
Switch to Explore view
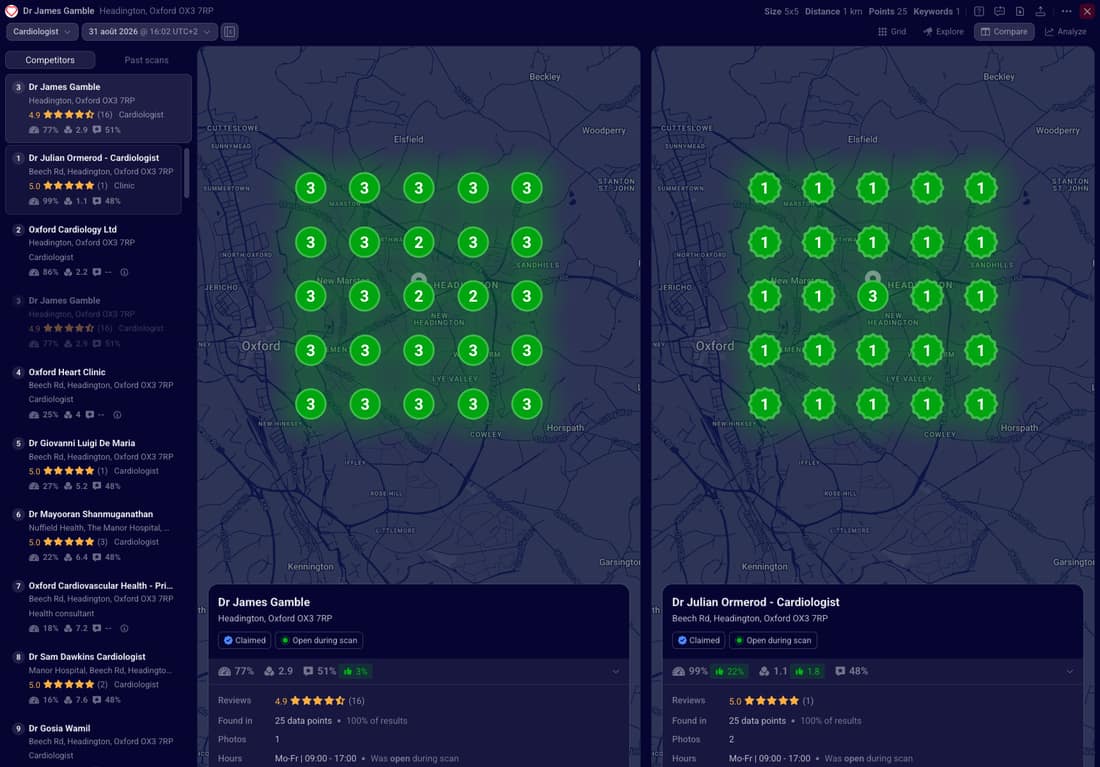click(943, 32)
